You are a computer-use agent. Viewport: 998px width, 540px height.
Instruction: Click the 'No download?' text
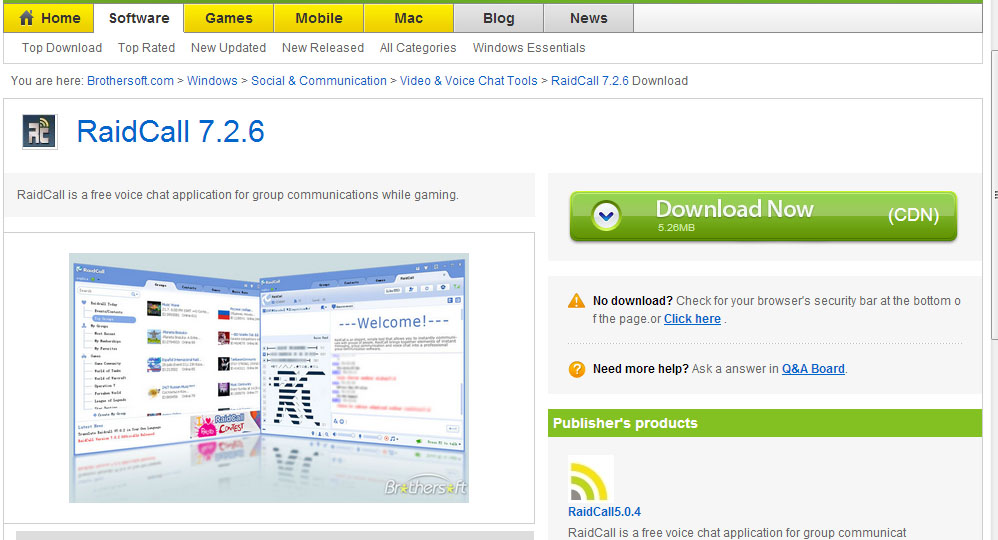click(x=633, y=301)
